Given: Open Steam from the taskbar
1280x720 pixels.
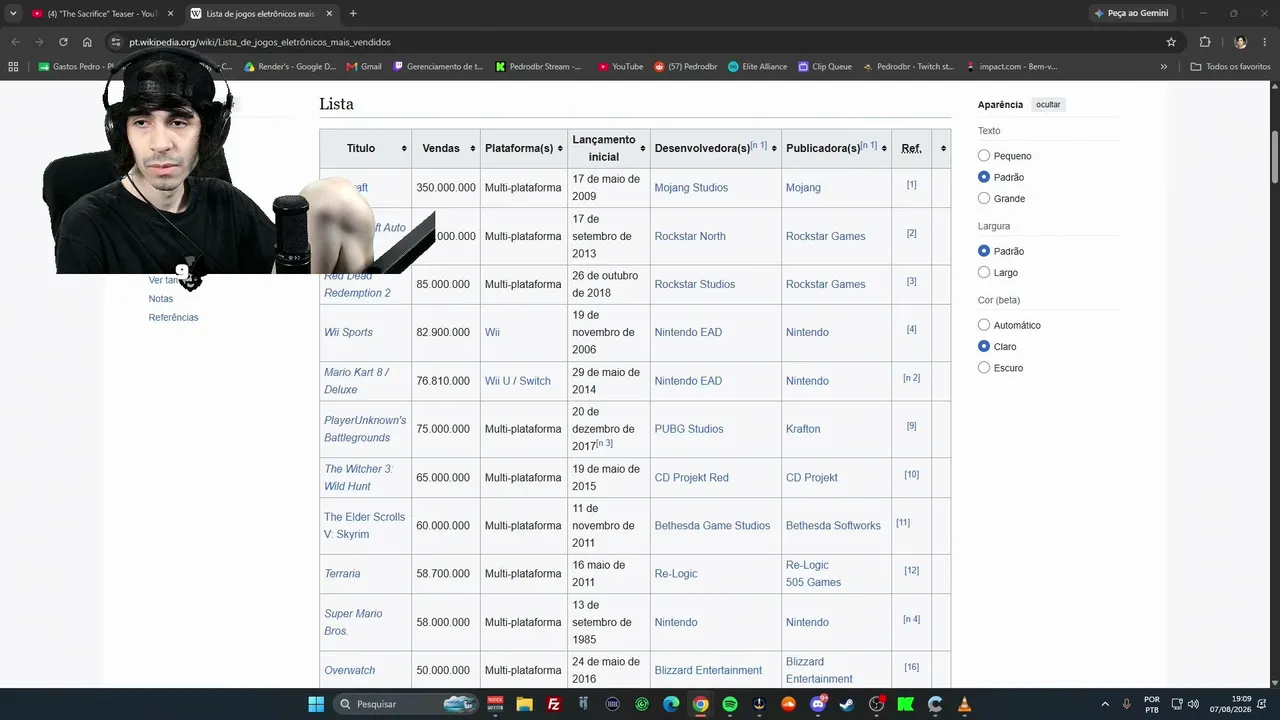Looking at the screenshot, I should [x=847, y=704].
